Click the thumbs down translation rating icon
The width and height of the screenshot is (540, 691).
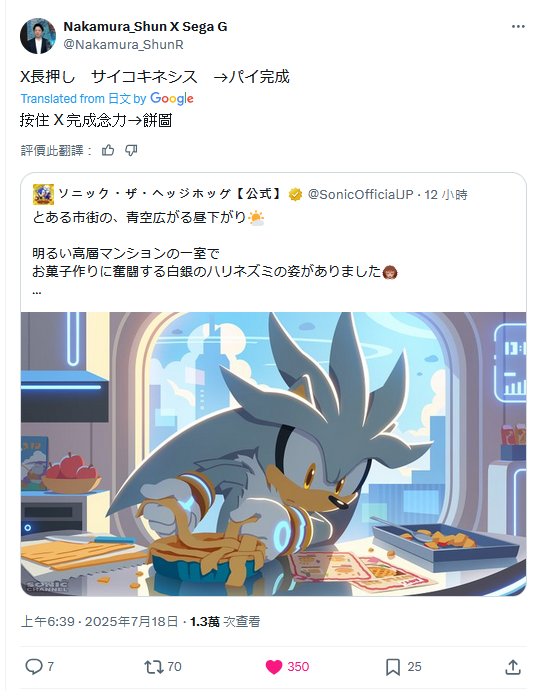click(131, 150)
